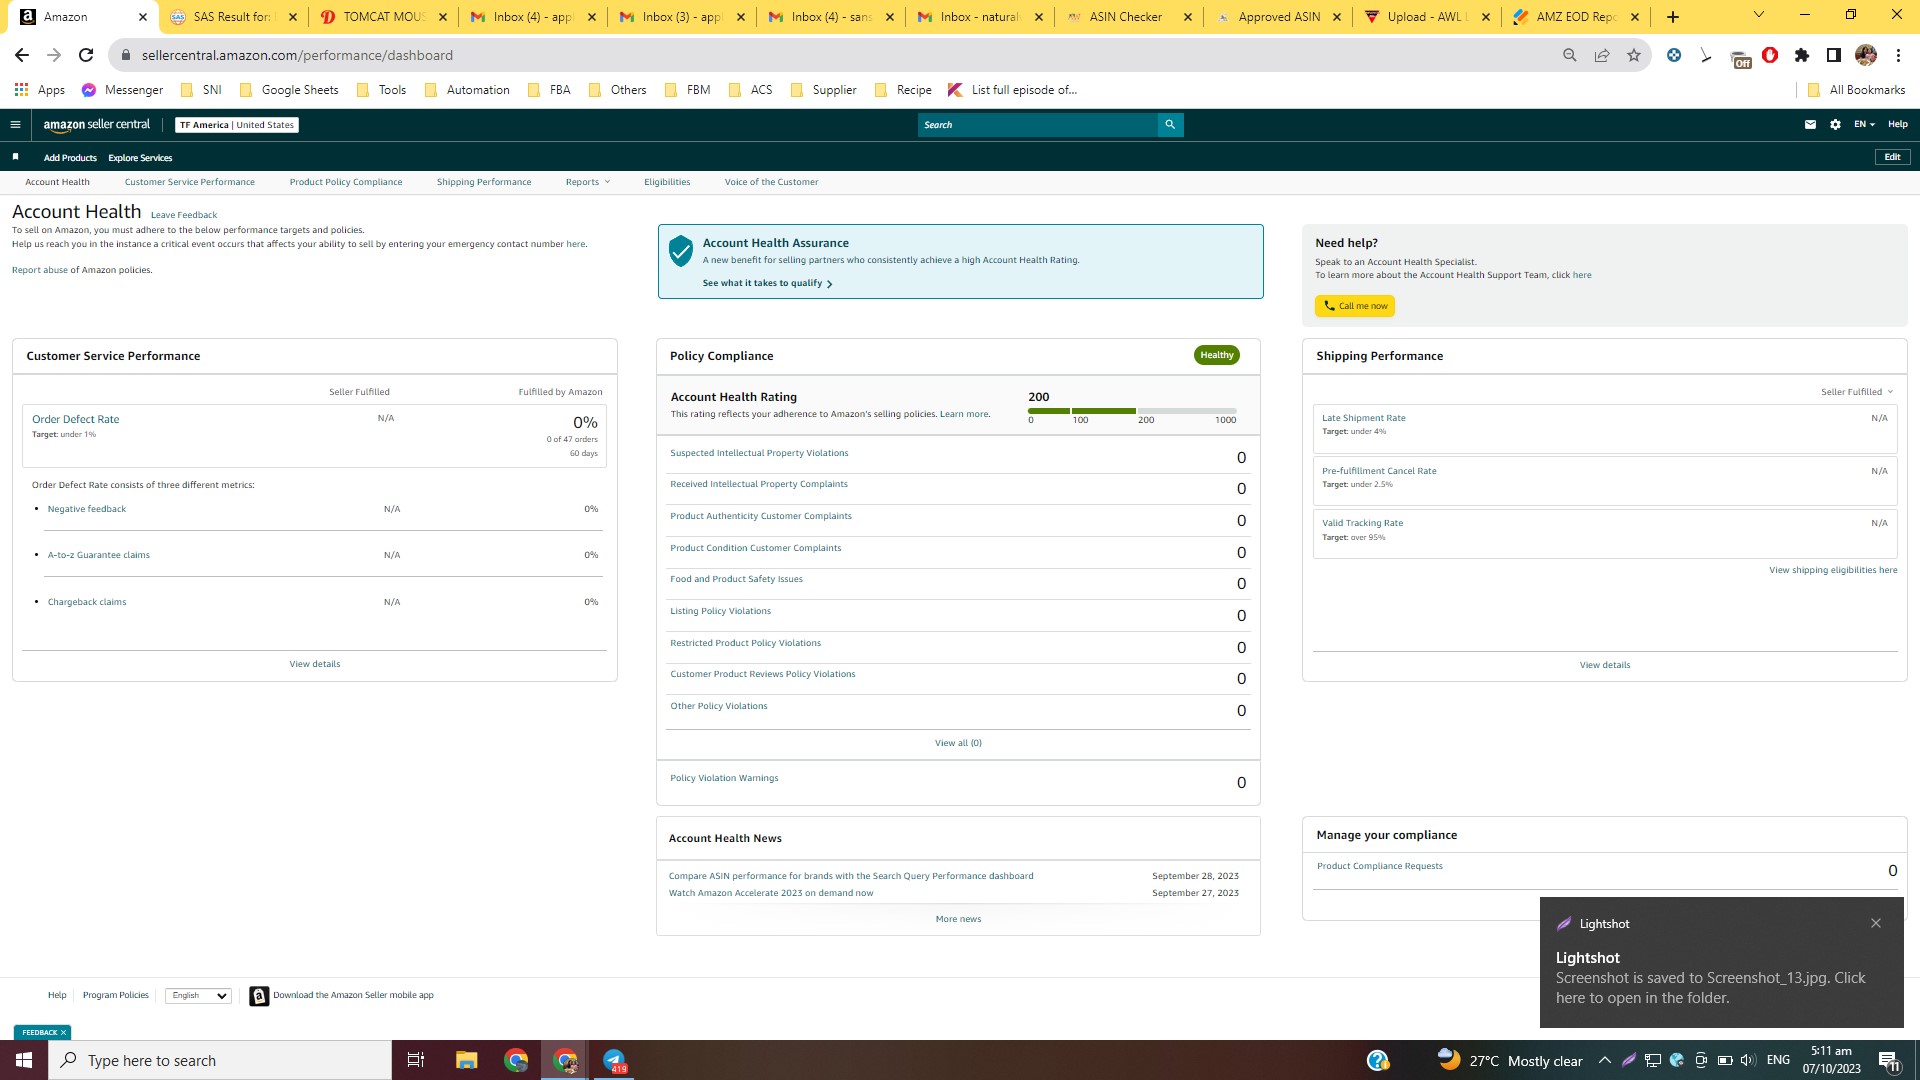Open Product Compliance Requests link
Viewport: 1920px width, 1080px height.
click(x=1380, y=866)
